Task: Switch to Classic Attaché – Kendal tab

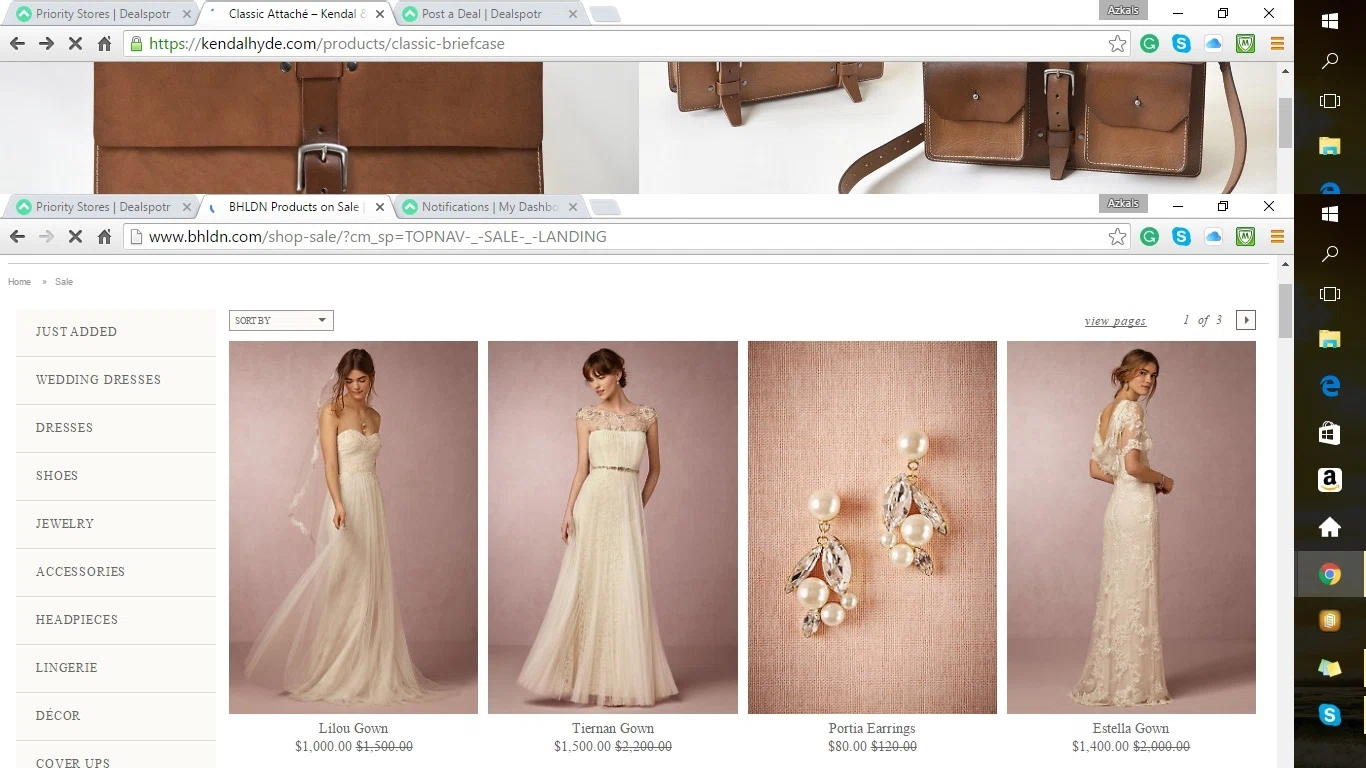Action: (x=297, y=14)
